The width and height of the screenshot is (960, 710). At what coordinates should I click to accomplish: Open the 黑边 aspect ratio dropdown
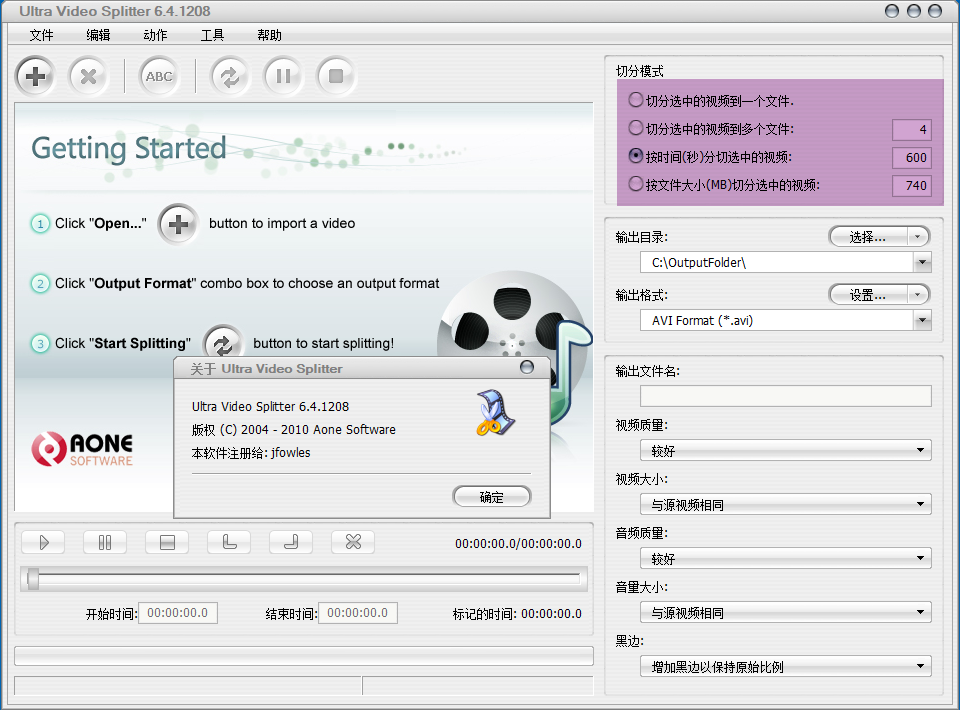[x=786, y=666]
